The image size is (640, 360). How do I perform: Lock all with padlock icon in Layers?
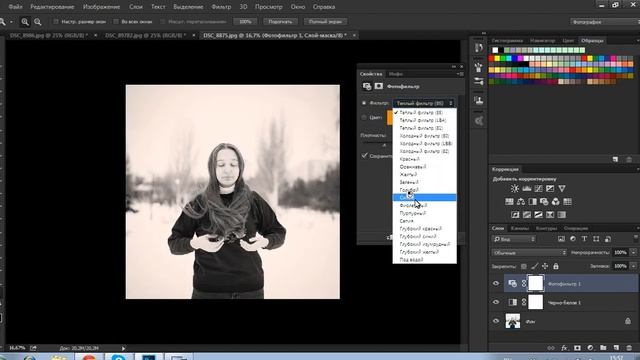pyautogui.click(x=556, y=266)
